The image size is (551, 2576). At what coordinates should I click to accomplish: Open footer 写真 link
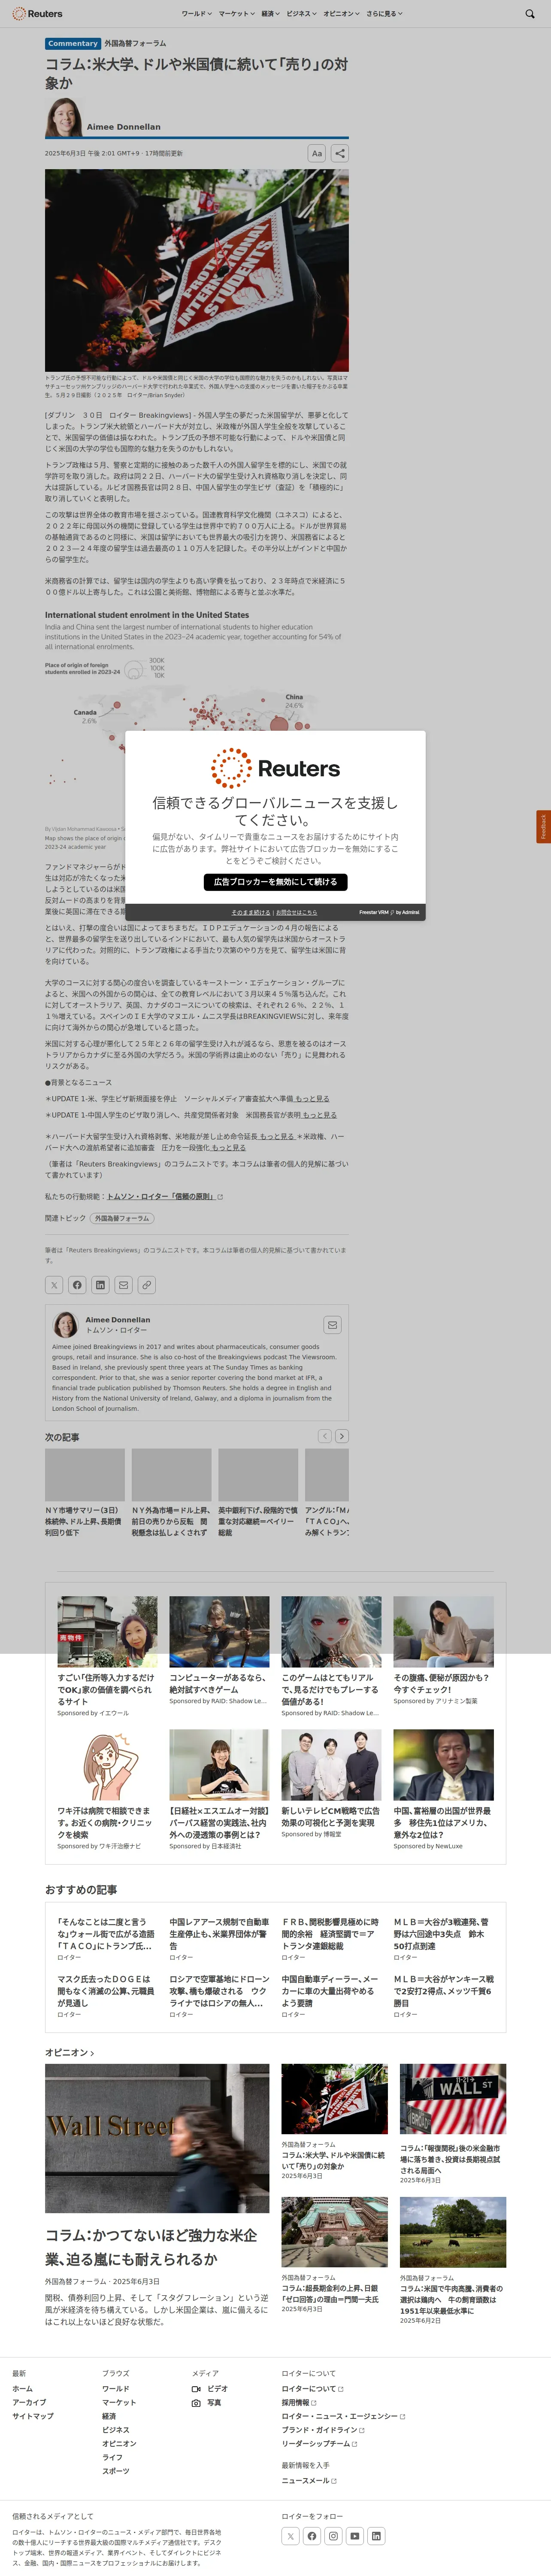tap(207, 2402)
